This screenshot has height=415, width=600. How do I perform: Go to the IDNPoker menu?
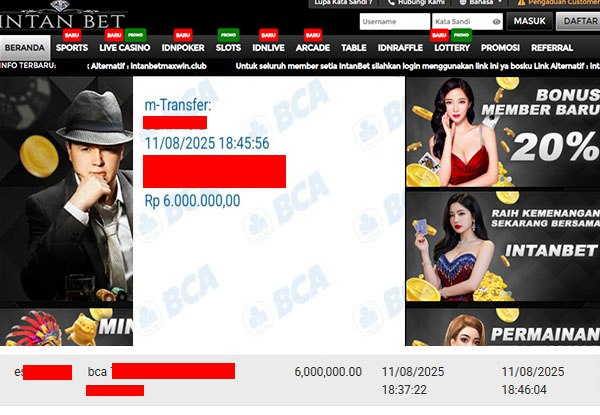coord(183,48)
